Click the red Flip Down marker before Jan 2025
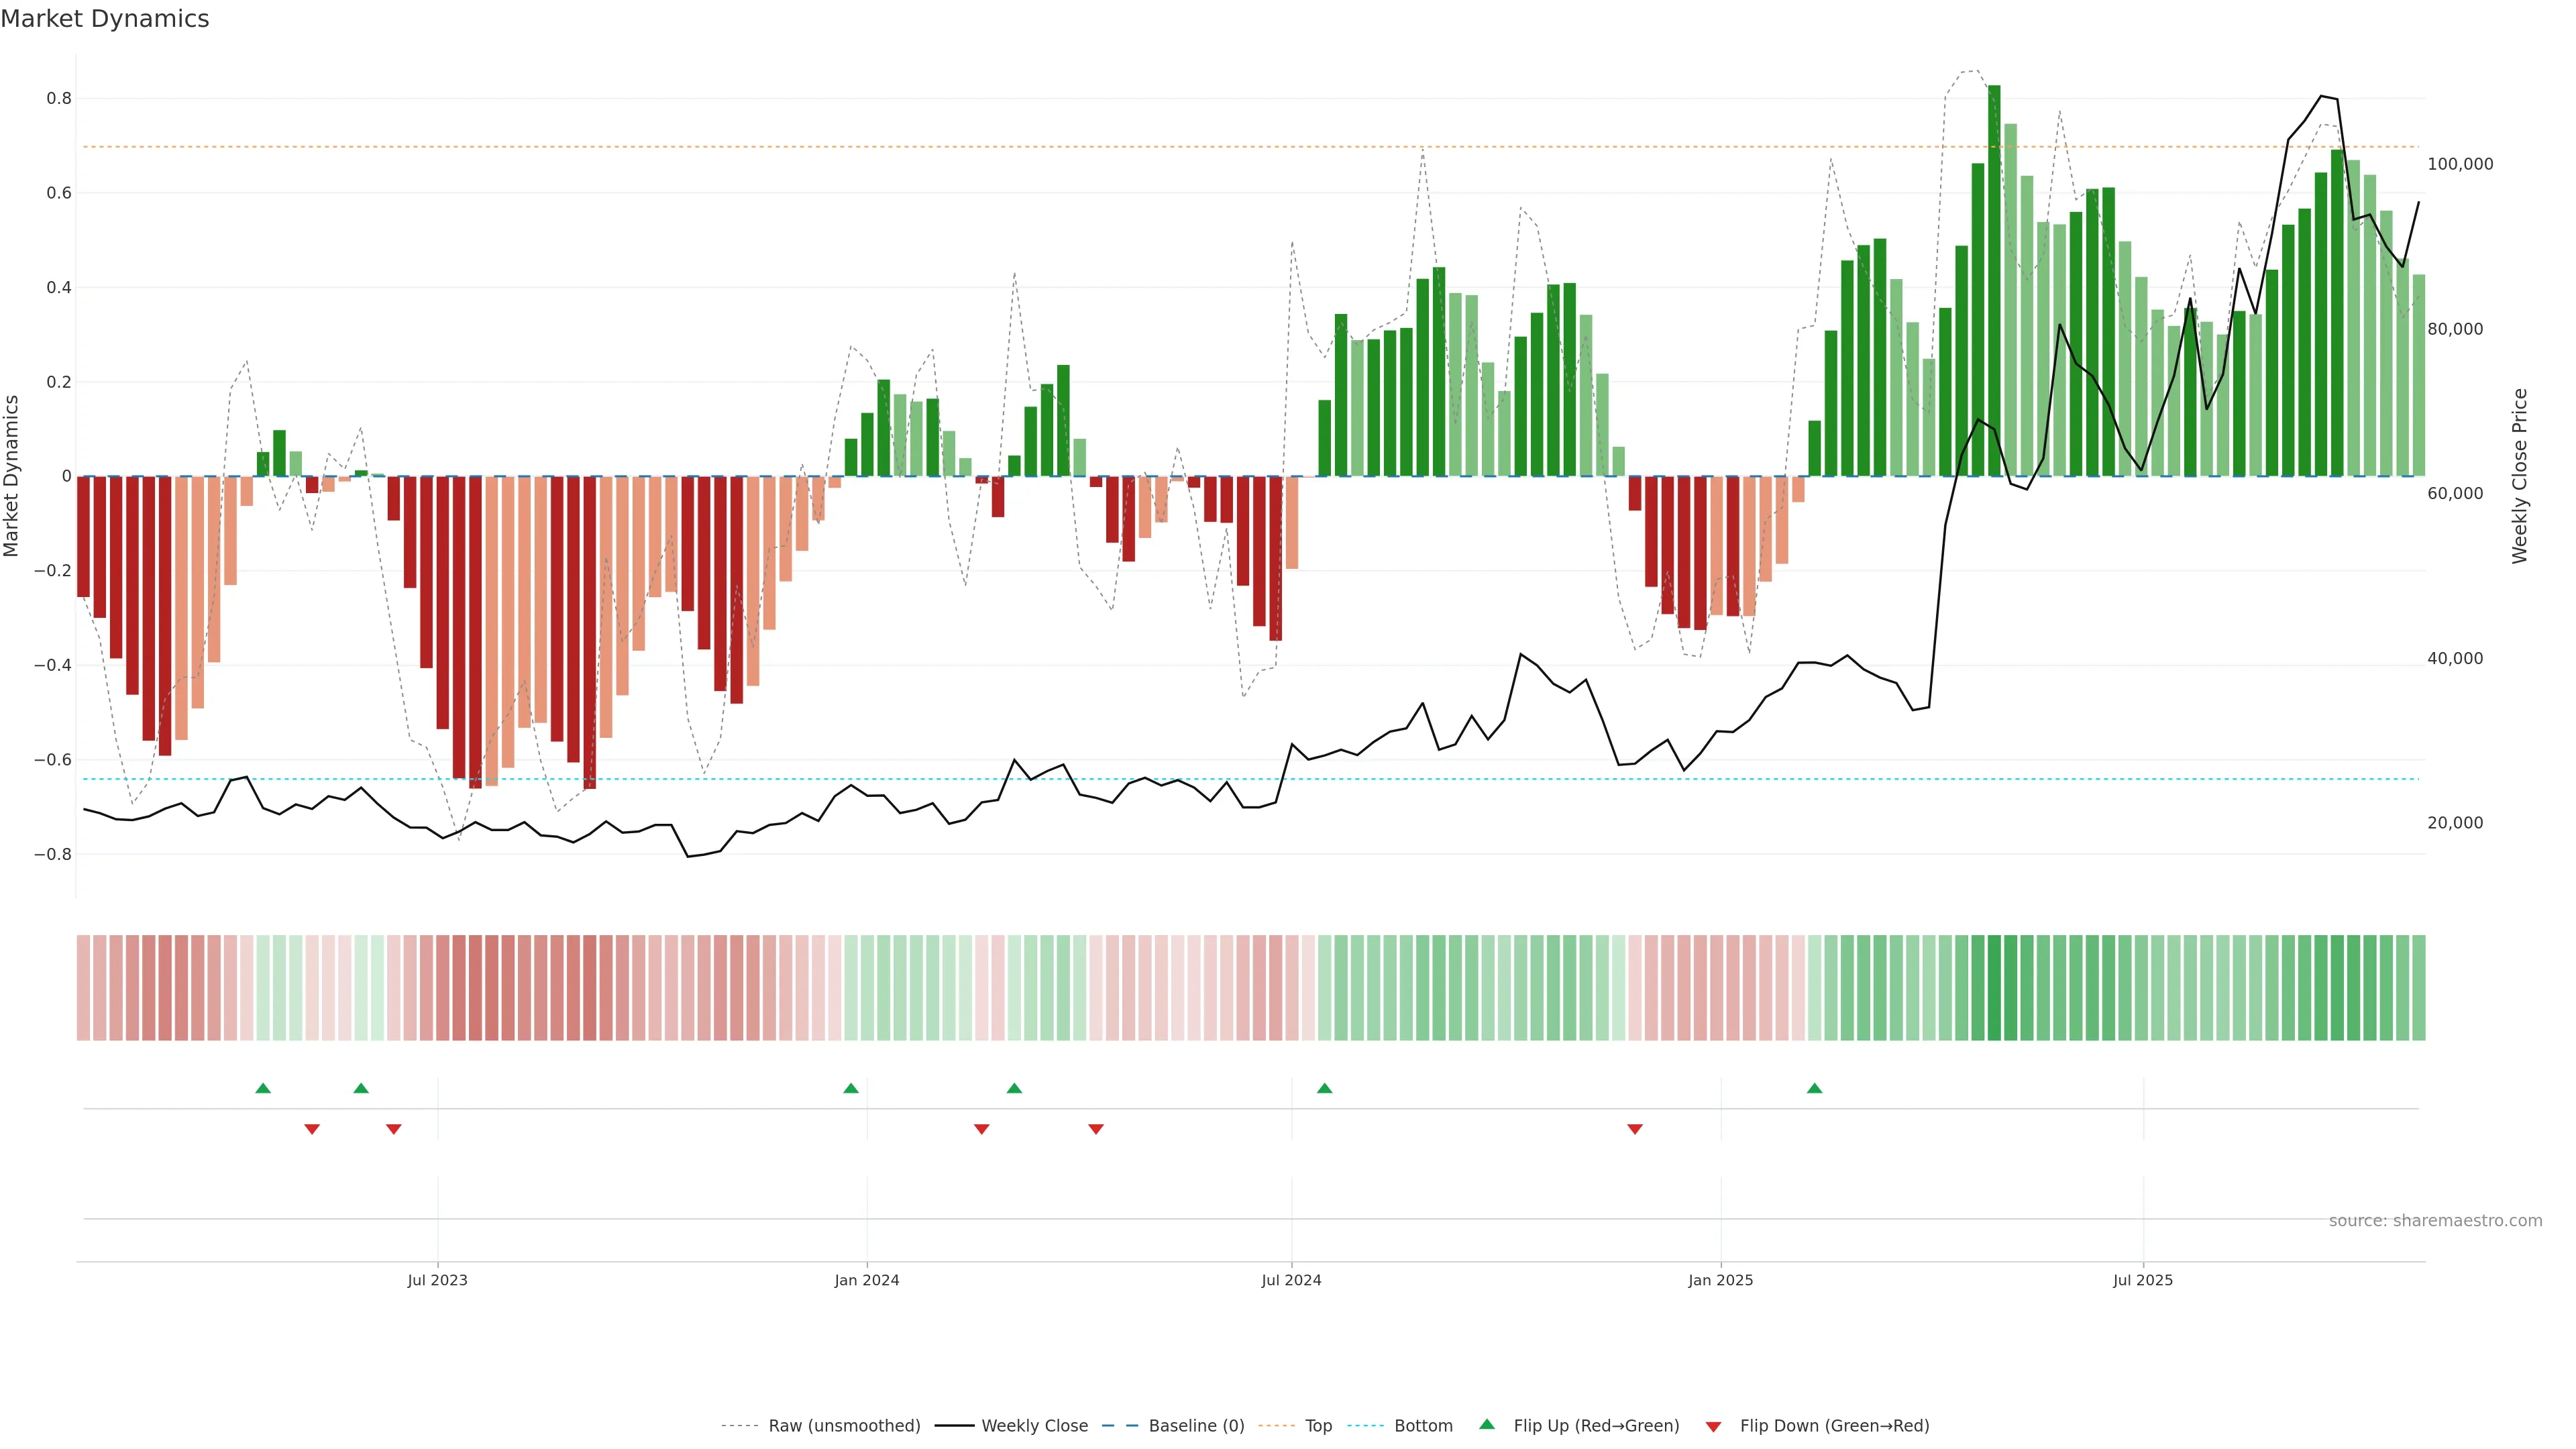Screen dimensions: 2576x1449 pos(1635,1129)
